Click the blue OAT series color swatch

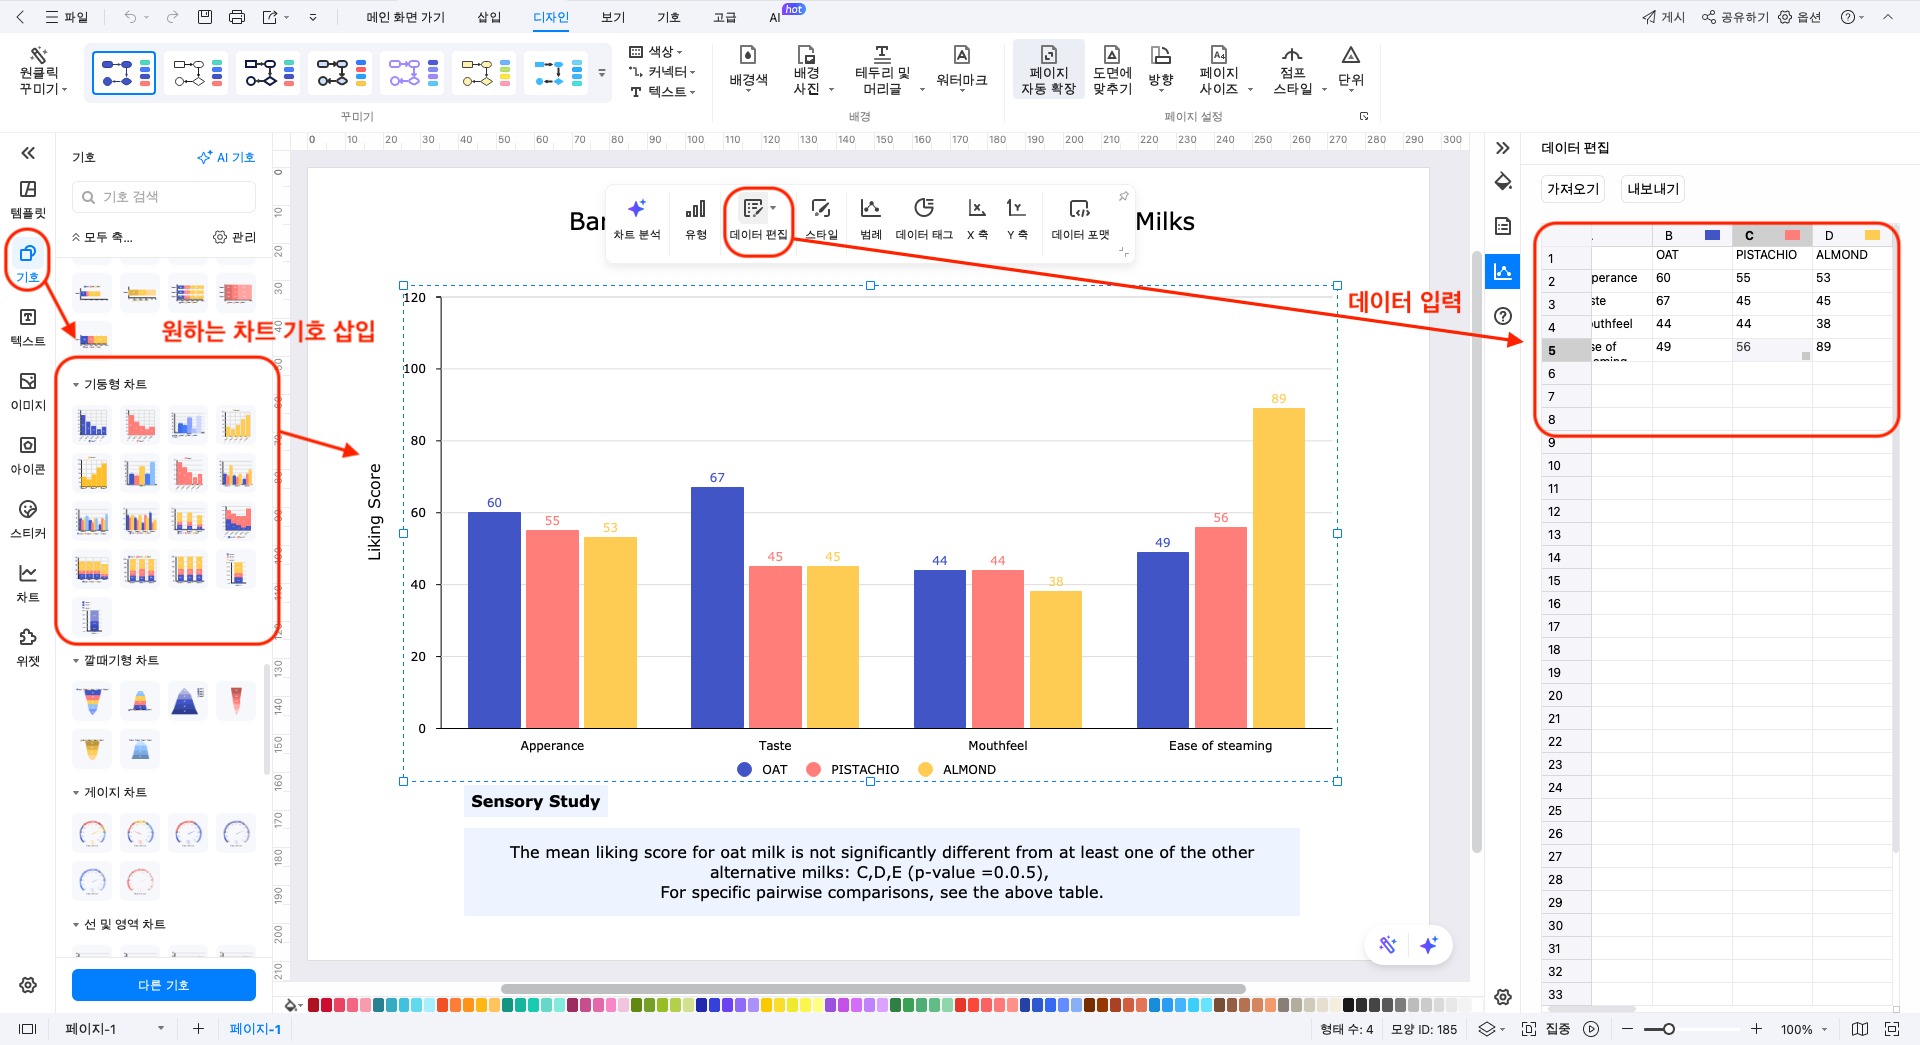coord(1712,236)
